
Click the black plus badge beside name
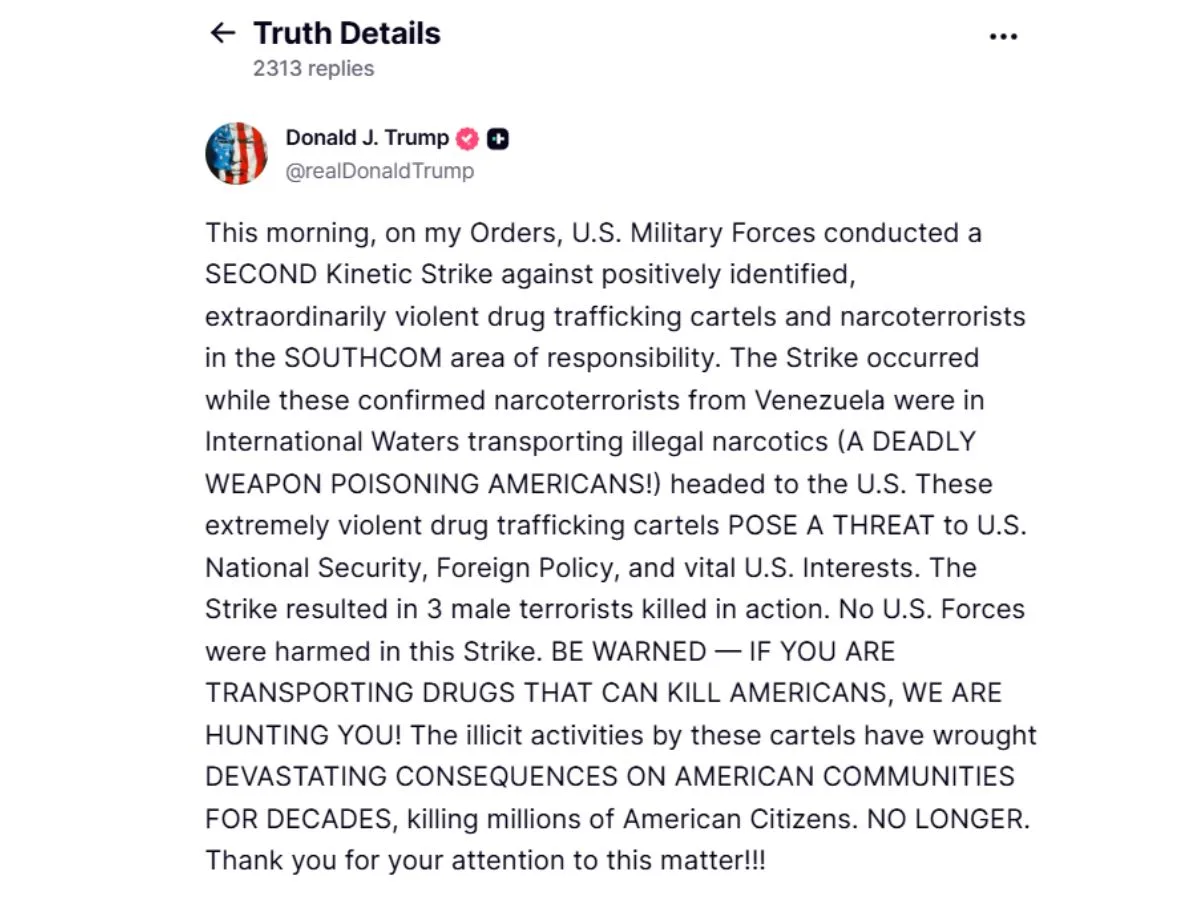click(x=498, y=139)
